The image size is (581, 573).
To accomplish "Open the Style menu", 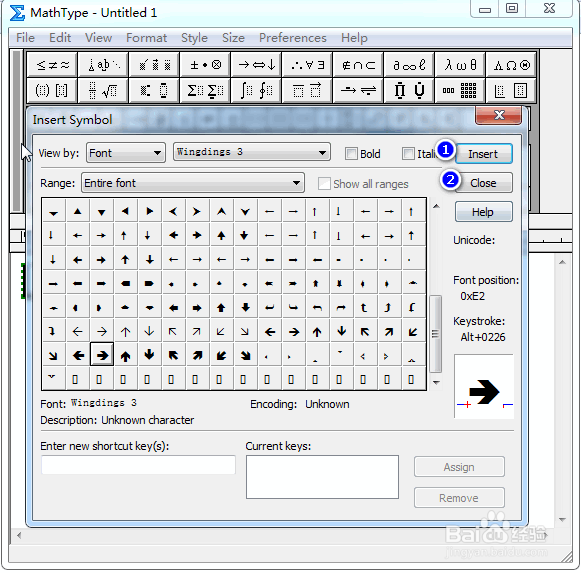I will click(x=194, y=38).
